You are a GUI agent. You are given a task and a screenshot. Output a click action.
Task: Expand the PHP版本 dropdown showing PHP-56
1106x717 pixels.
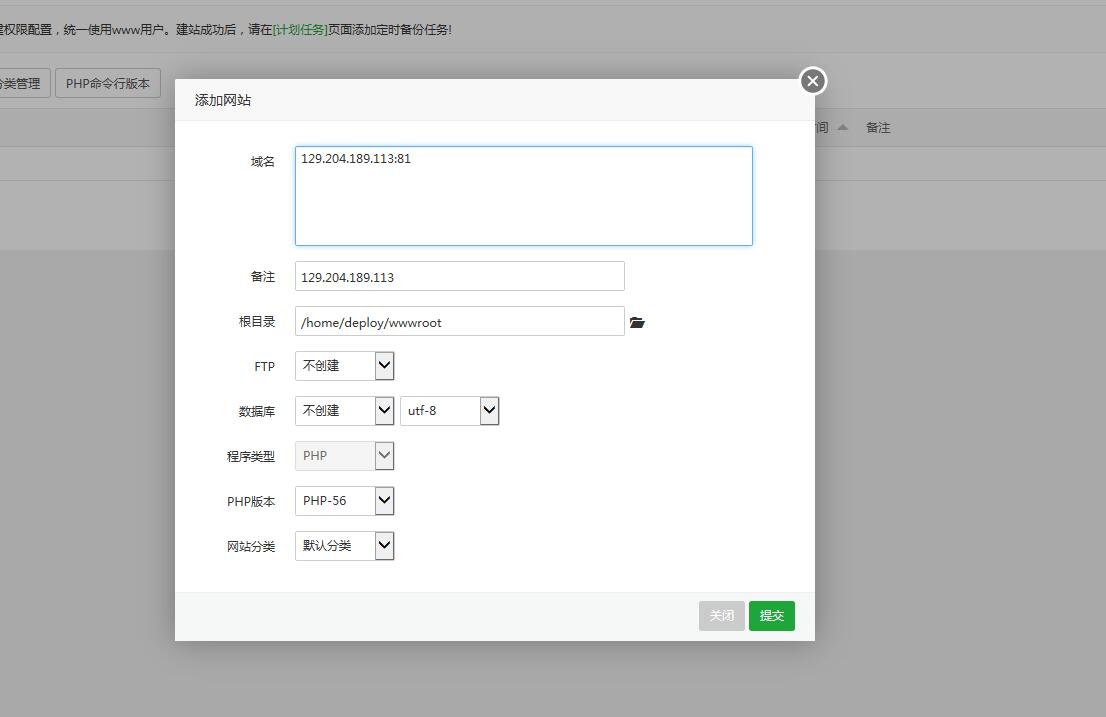(x=344, y=501)
